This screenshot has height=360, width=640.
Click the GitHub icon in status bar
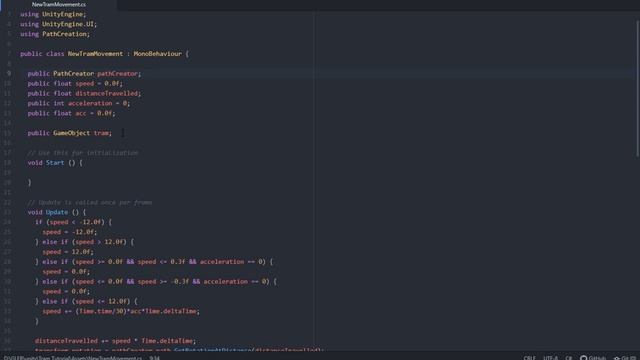point(593,358)
